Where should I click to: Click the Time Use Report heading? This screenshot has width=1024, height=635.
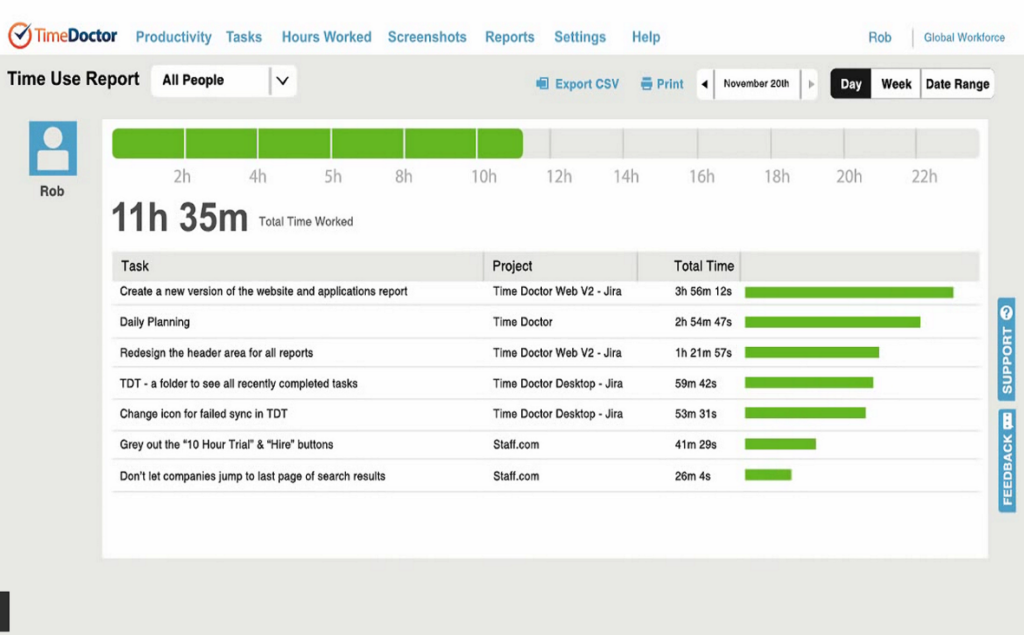click(x=73, y=79)
